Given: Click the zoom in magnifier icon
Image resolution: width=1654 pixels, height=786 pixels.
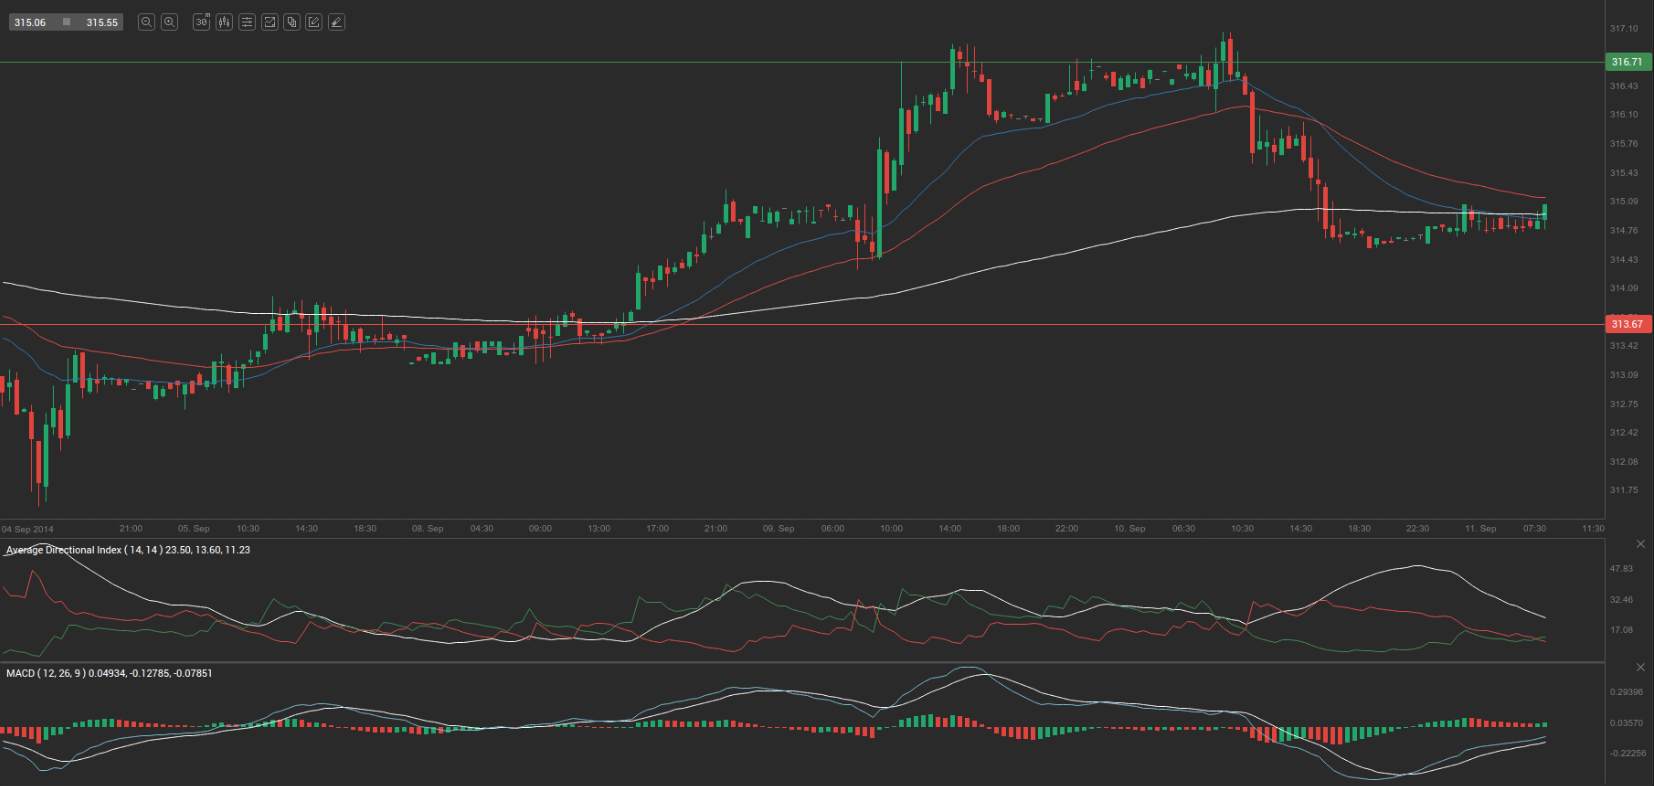Looking at the screenshot, I should click(170, 22).
